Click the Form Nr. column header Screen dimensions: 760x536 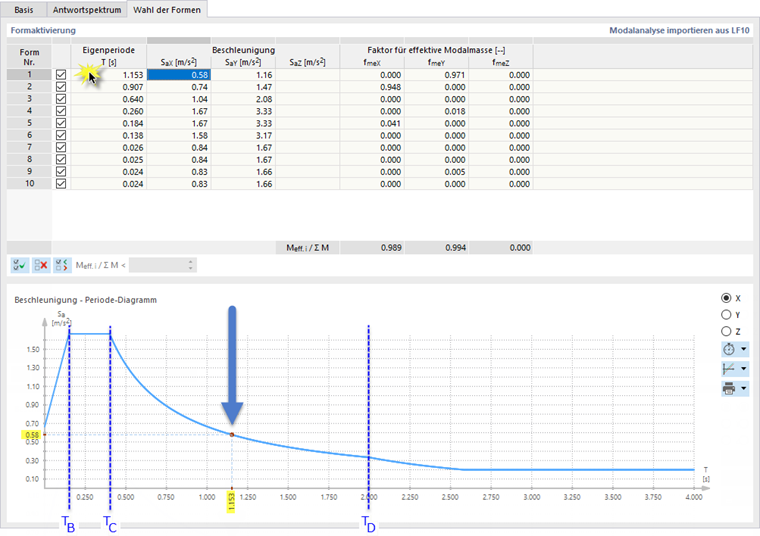click(29, 57)
